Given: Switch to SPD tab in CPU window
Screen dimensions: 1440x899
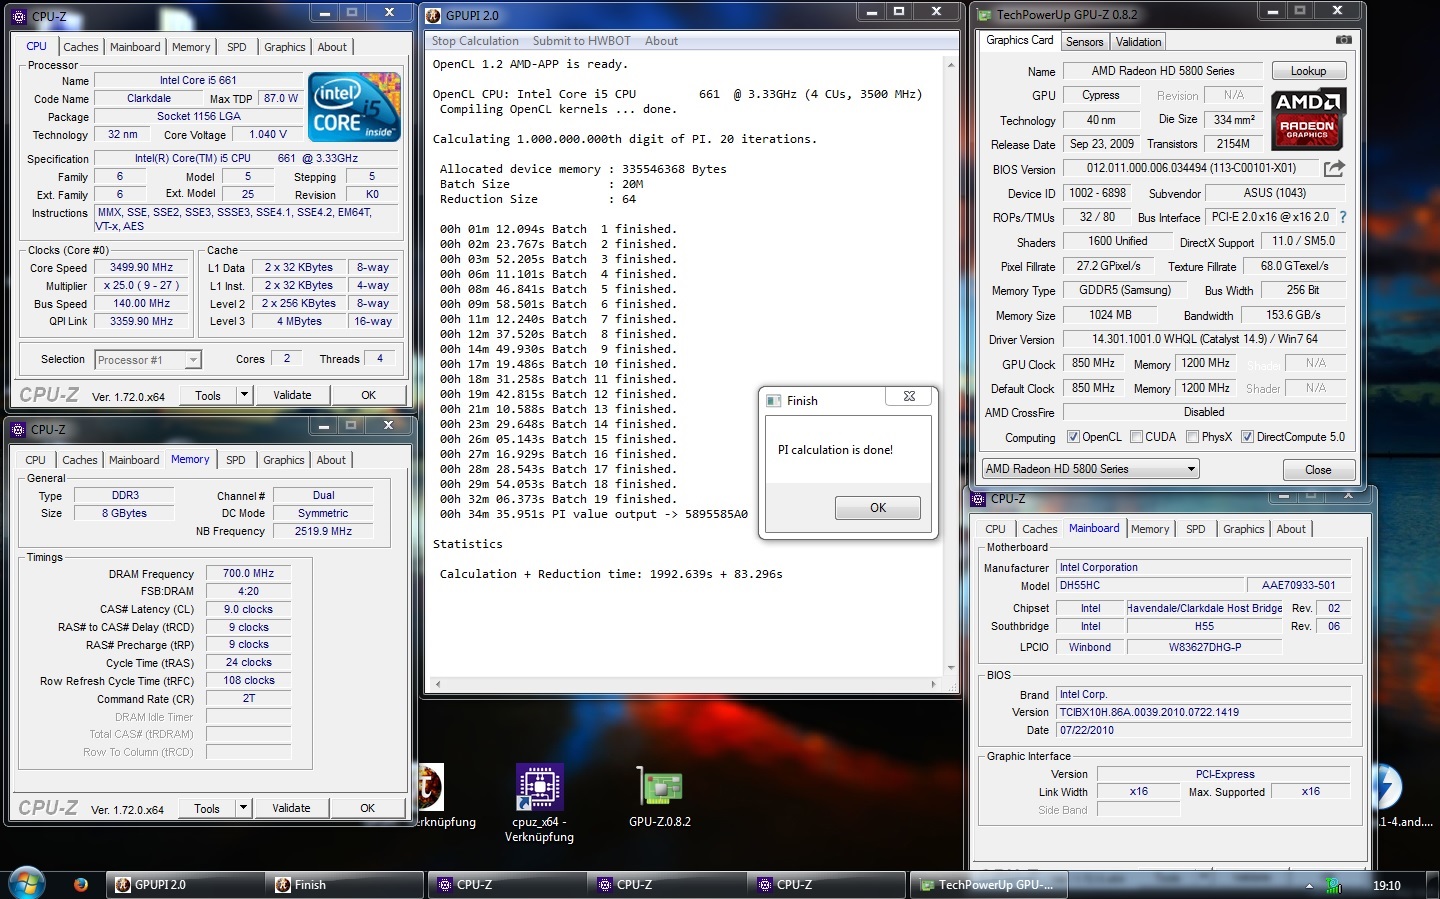Looking at the screenshot, I should pos(236,47).
